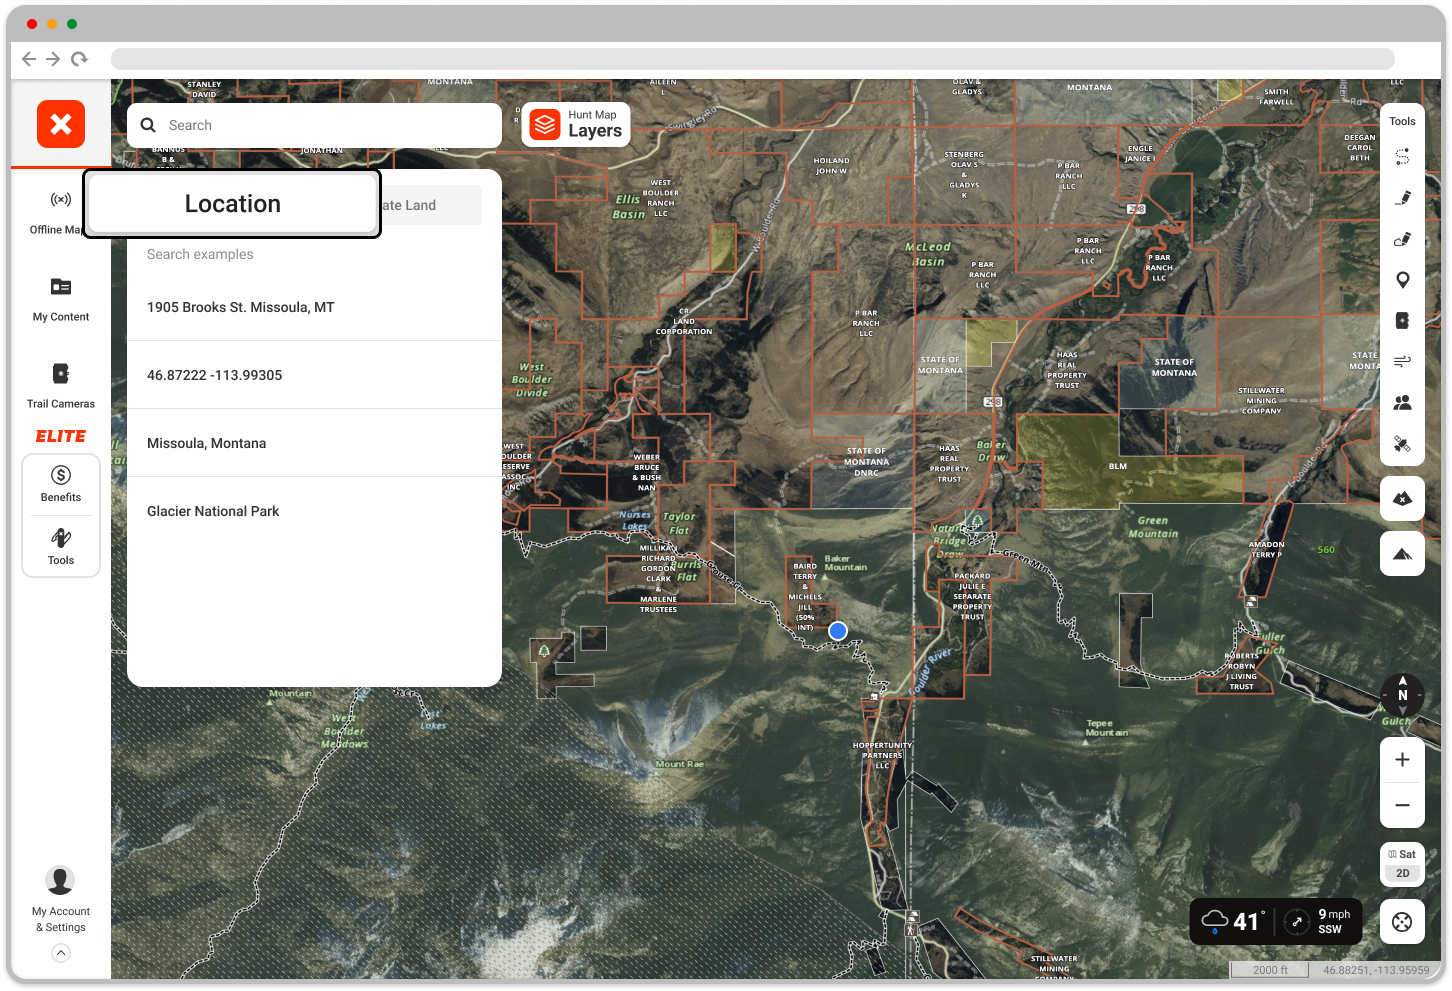
Task: Reset map orientation with North compass
Action: [1402, 695]
